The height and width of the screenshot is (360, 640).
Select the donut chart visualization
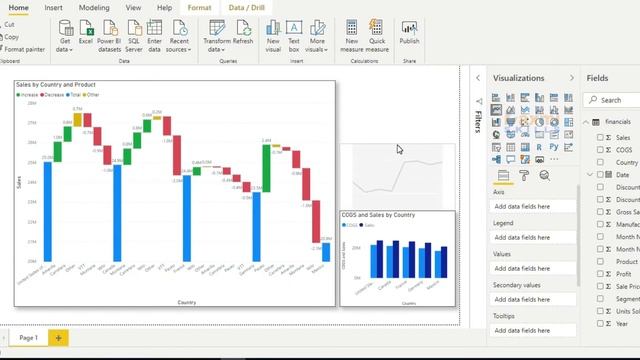coord(554,122)
